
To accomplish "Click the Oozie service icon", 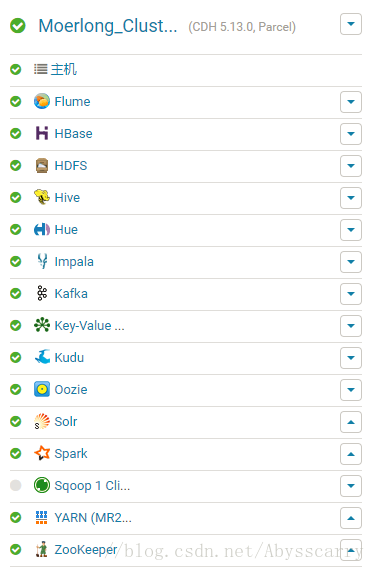I will pyautogui.click(x=42, y=389).
